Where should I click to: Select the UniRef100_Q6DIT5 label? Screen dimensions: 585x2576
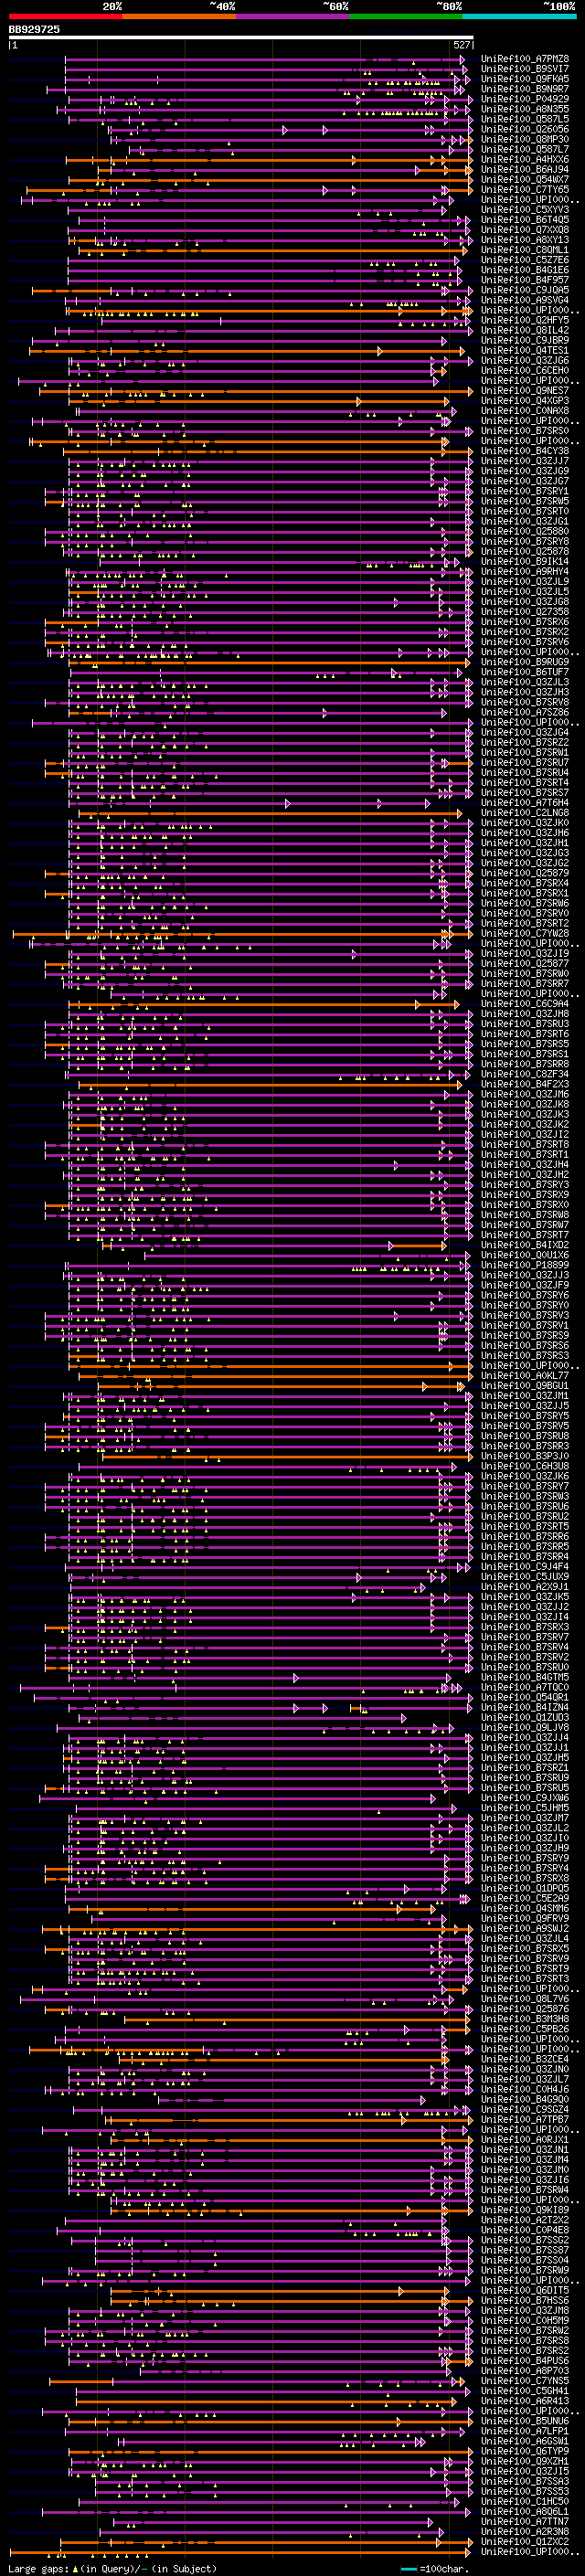[525, 2290]
